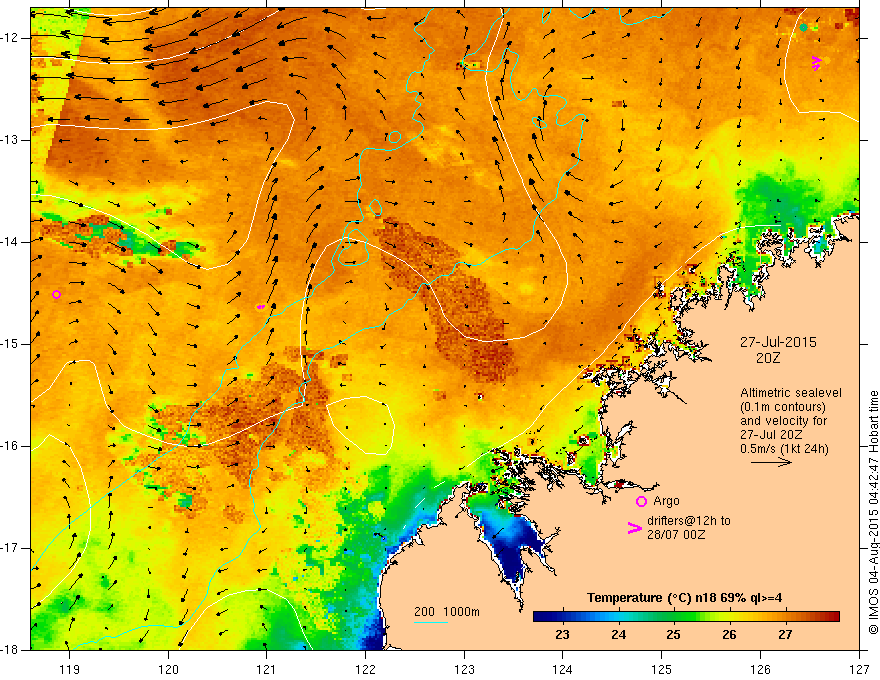880x680 pixels.
Task: Click longitude axis label 122
Action: point(365,669)
